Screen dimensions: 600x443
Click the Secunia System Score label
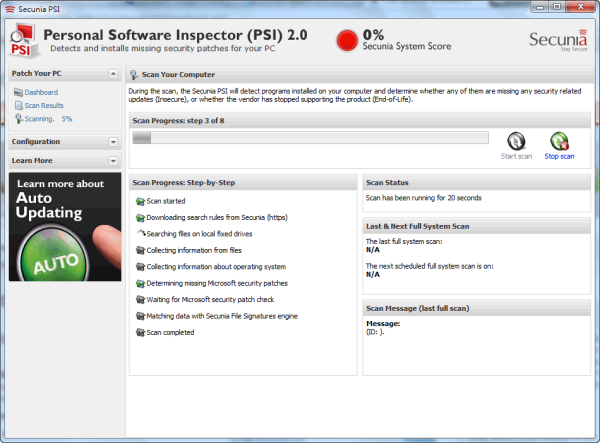click(407, 46)
